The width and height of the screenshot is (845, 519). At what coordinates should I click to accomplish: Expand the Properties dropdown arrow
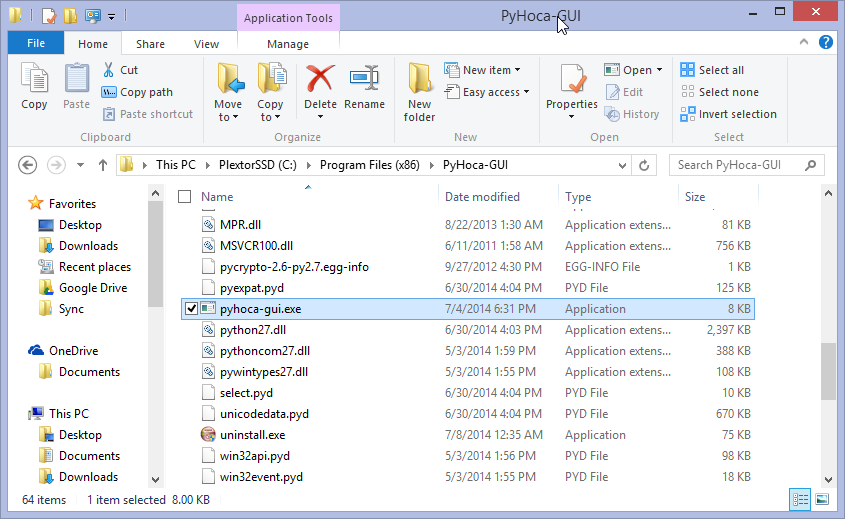(571, 116)
